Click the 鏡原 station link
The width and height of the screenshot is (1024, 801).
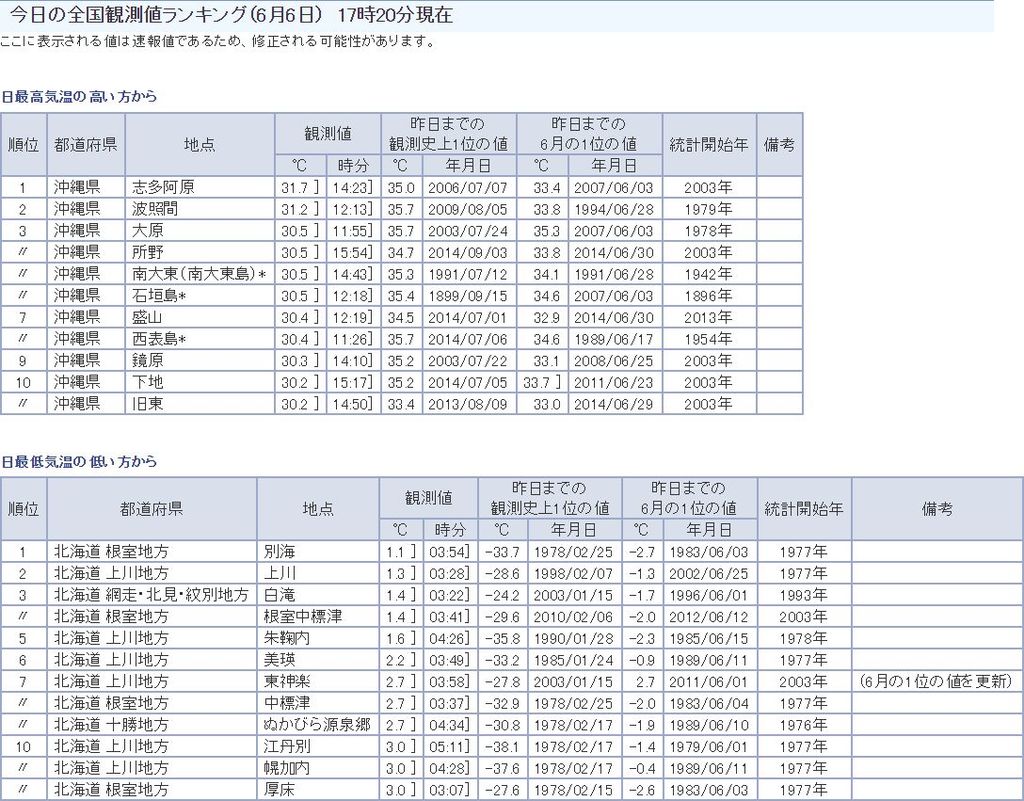148,361
